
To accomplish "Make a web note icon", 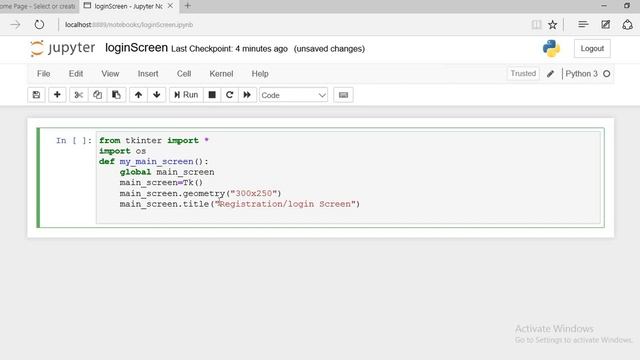I will point(606,24).
